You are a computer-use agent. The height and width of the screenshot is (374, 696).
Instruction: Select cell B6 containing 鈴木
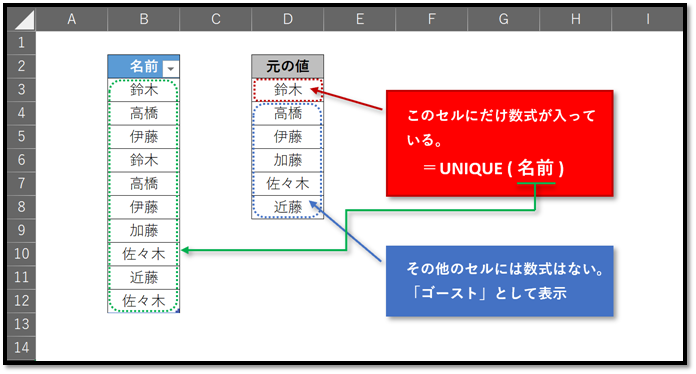coord(144,161)
